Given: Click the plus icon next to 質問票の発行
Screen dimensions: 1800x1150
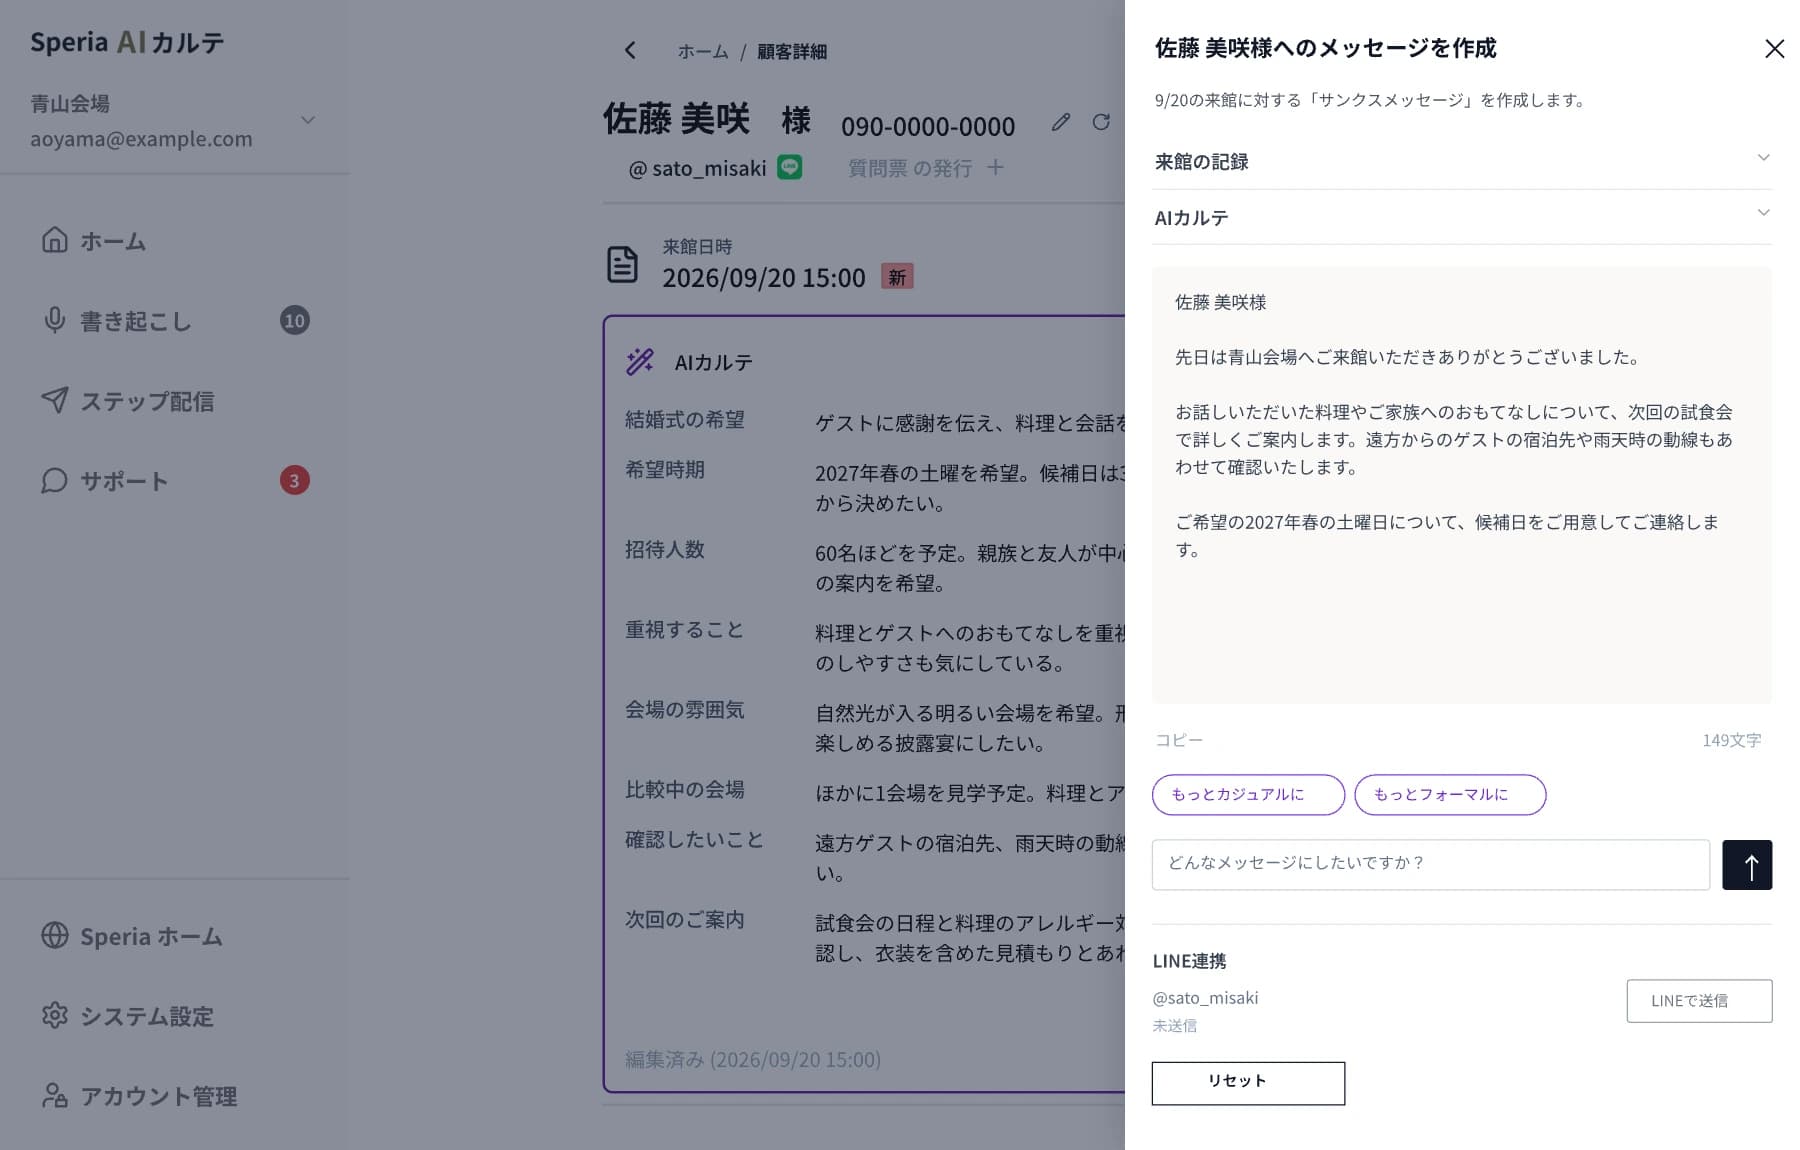Looking at the screenshot, I should [x=995, y=167].
